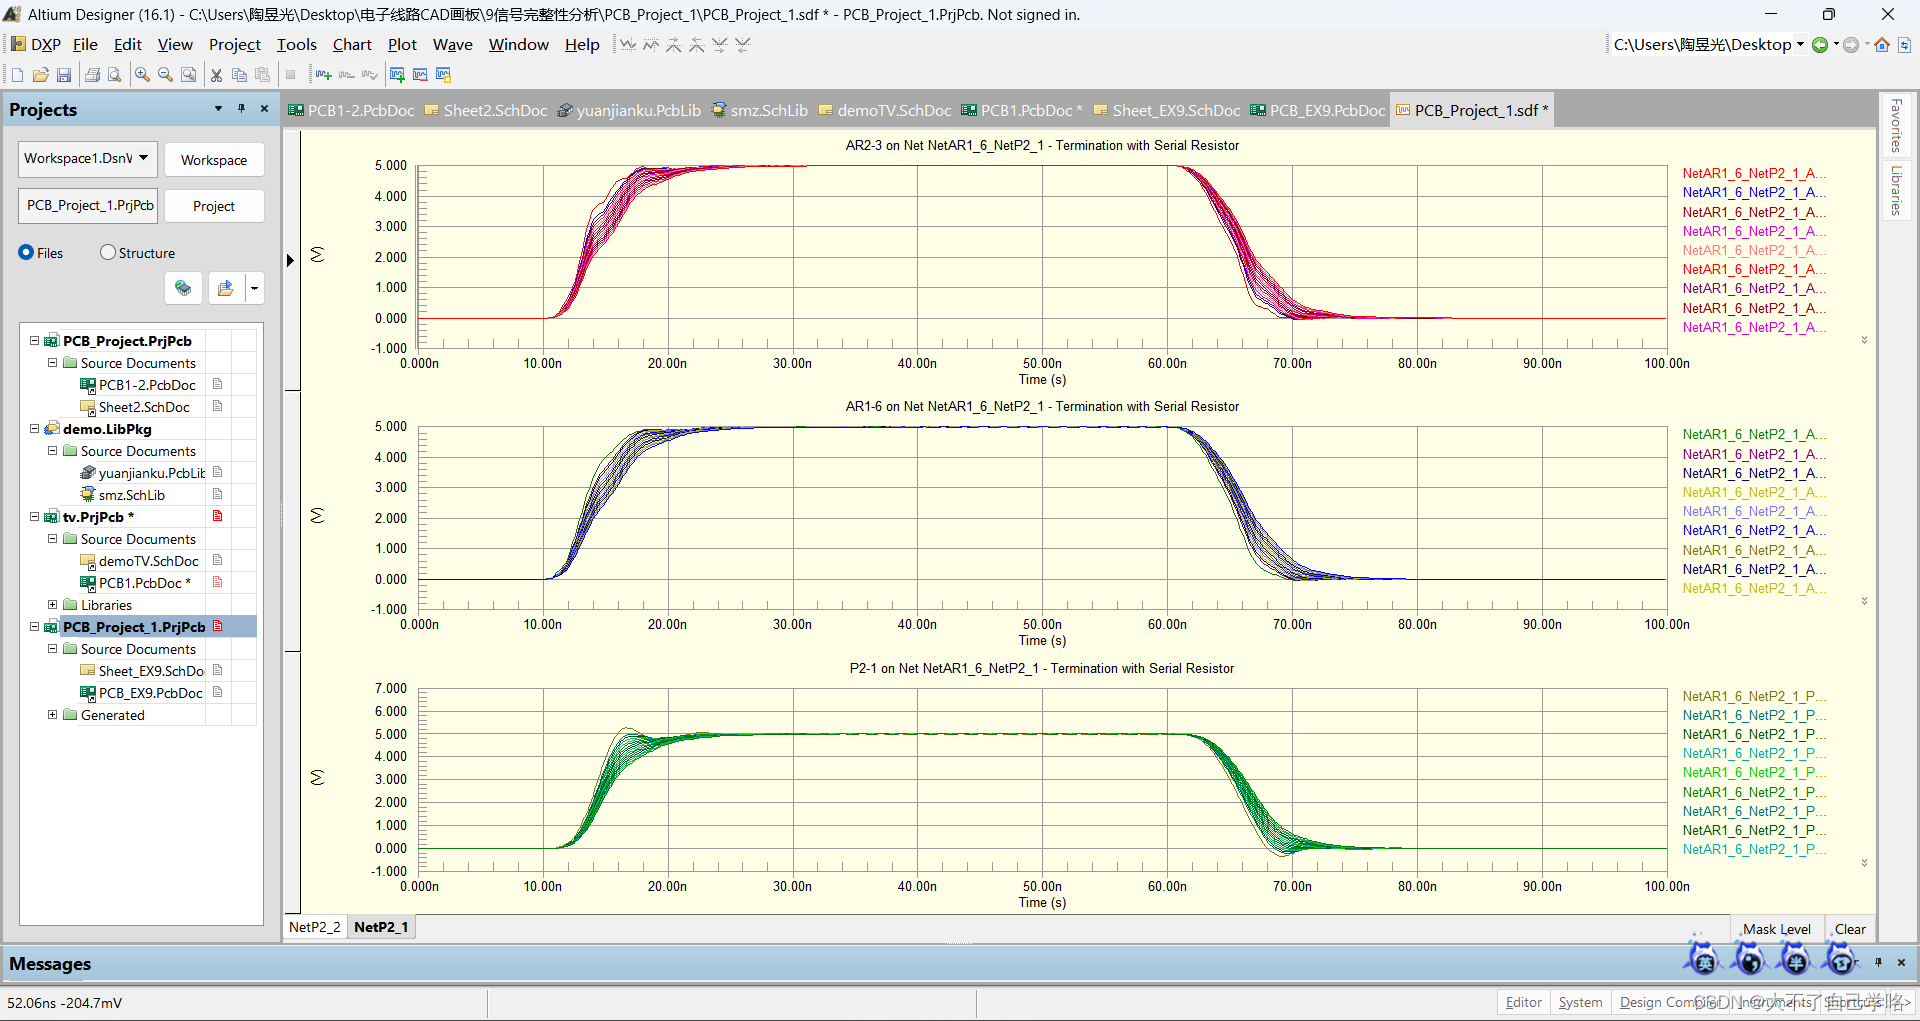
Task: Click the home page icon
Action: (x=1882, y=44)
